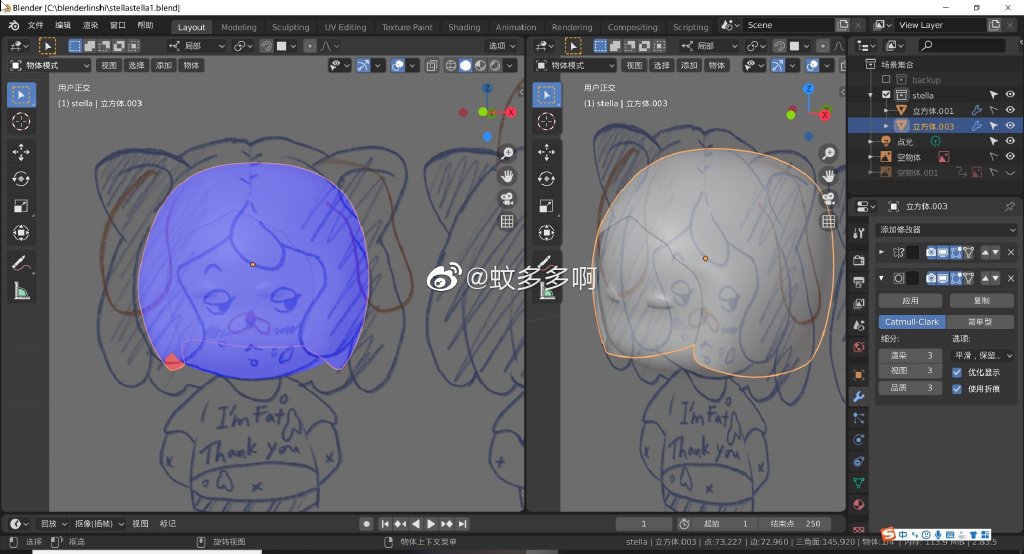Switch to Sculpting workspace tab

point(291,27)
